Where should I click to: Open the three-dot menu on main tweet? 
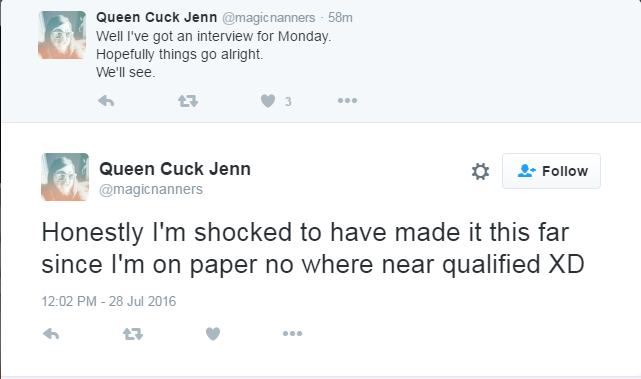(x=292, y=334)
